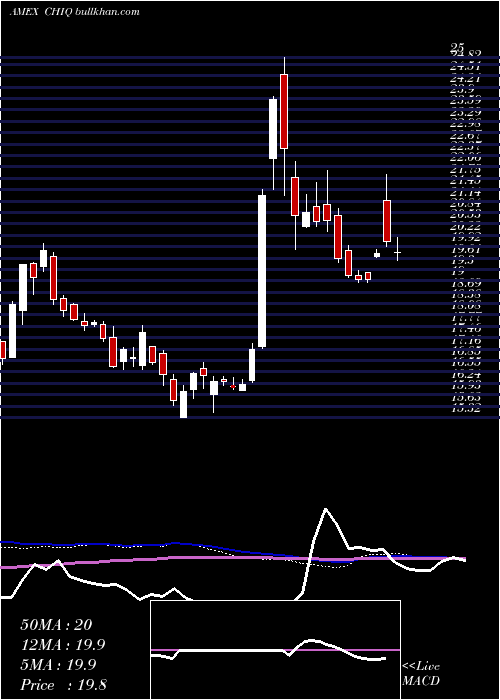Click the last doji candle on the right
This screenshot has height=700, width=500.
pyautogui.click(x=397, y=252)
